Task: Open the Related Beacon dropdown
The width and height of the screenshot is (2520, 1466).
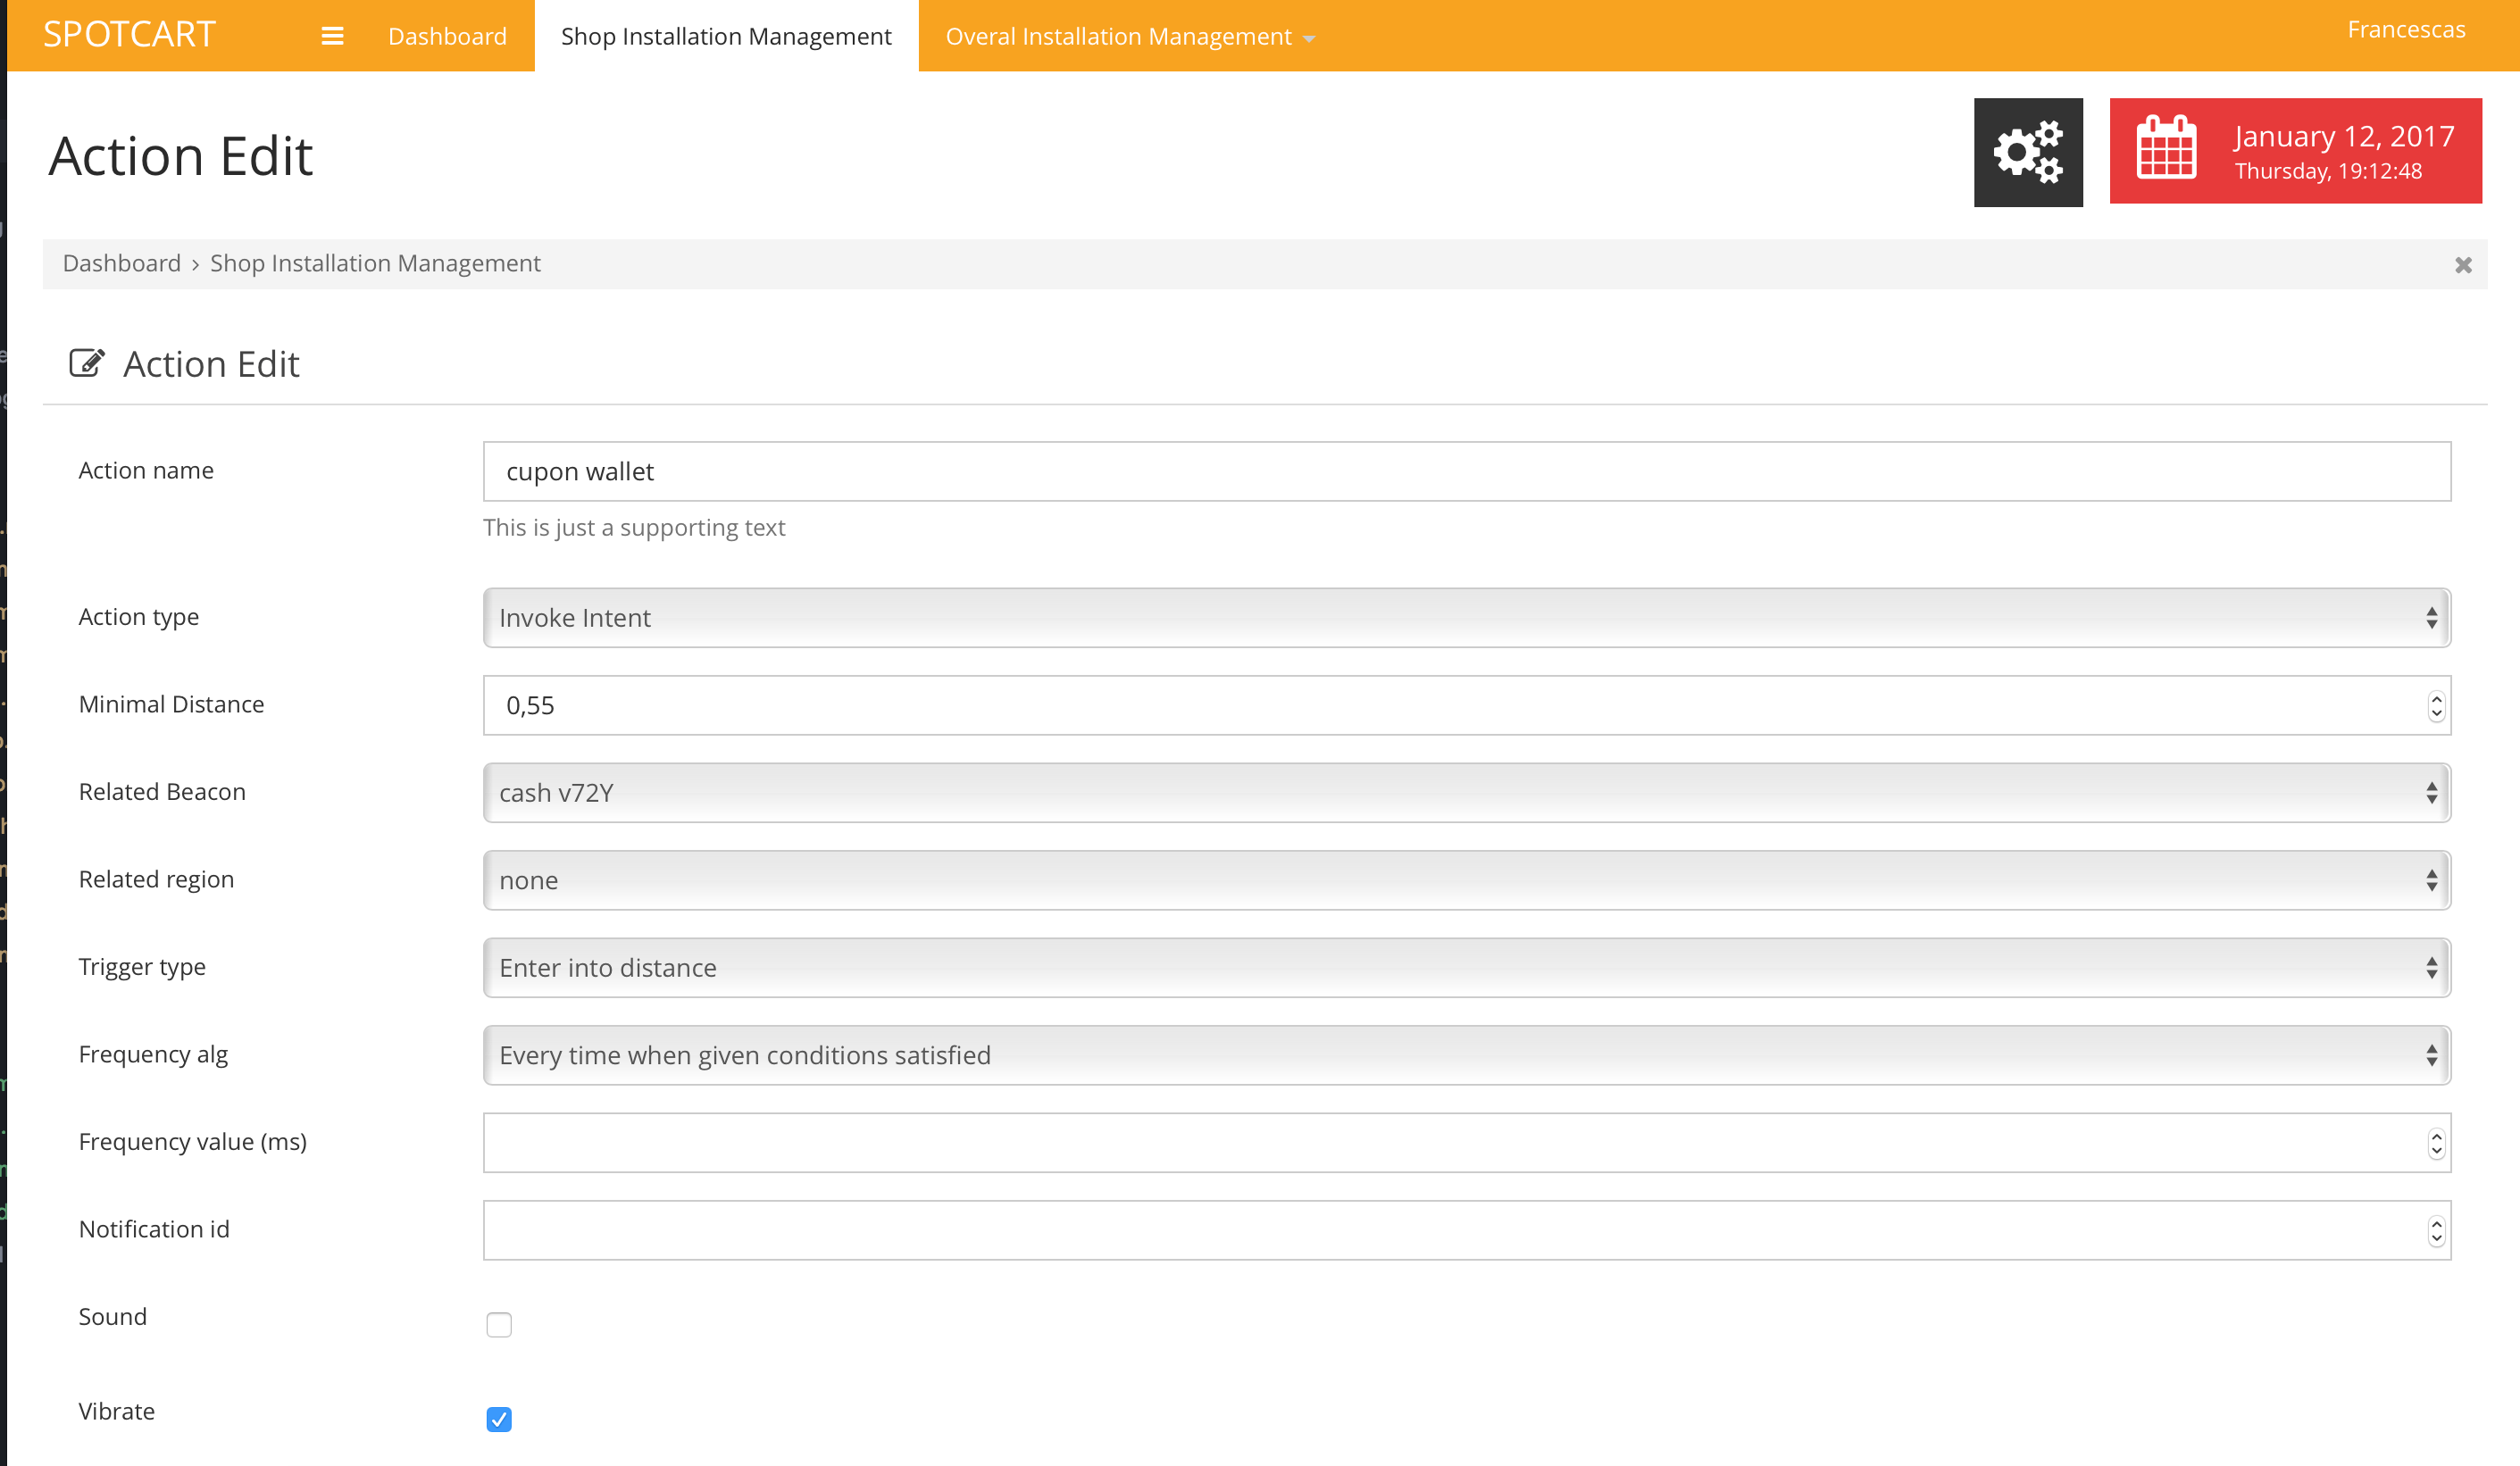Action: click(x=1467, y=792)
